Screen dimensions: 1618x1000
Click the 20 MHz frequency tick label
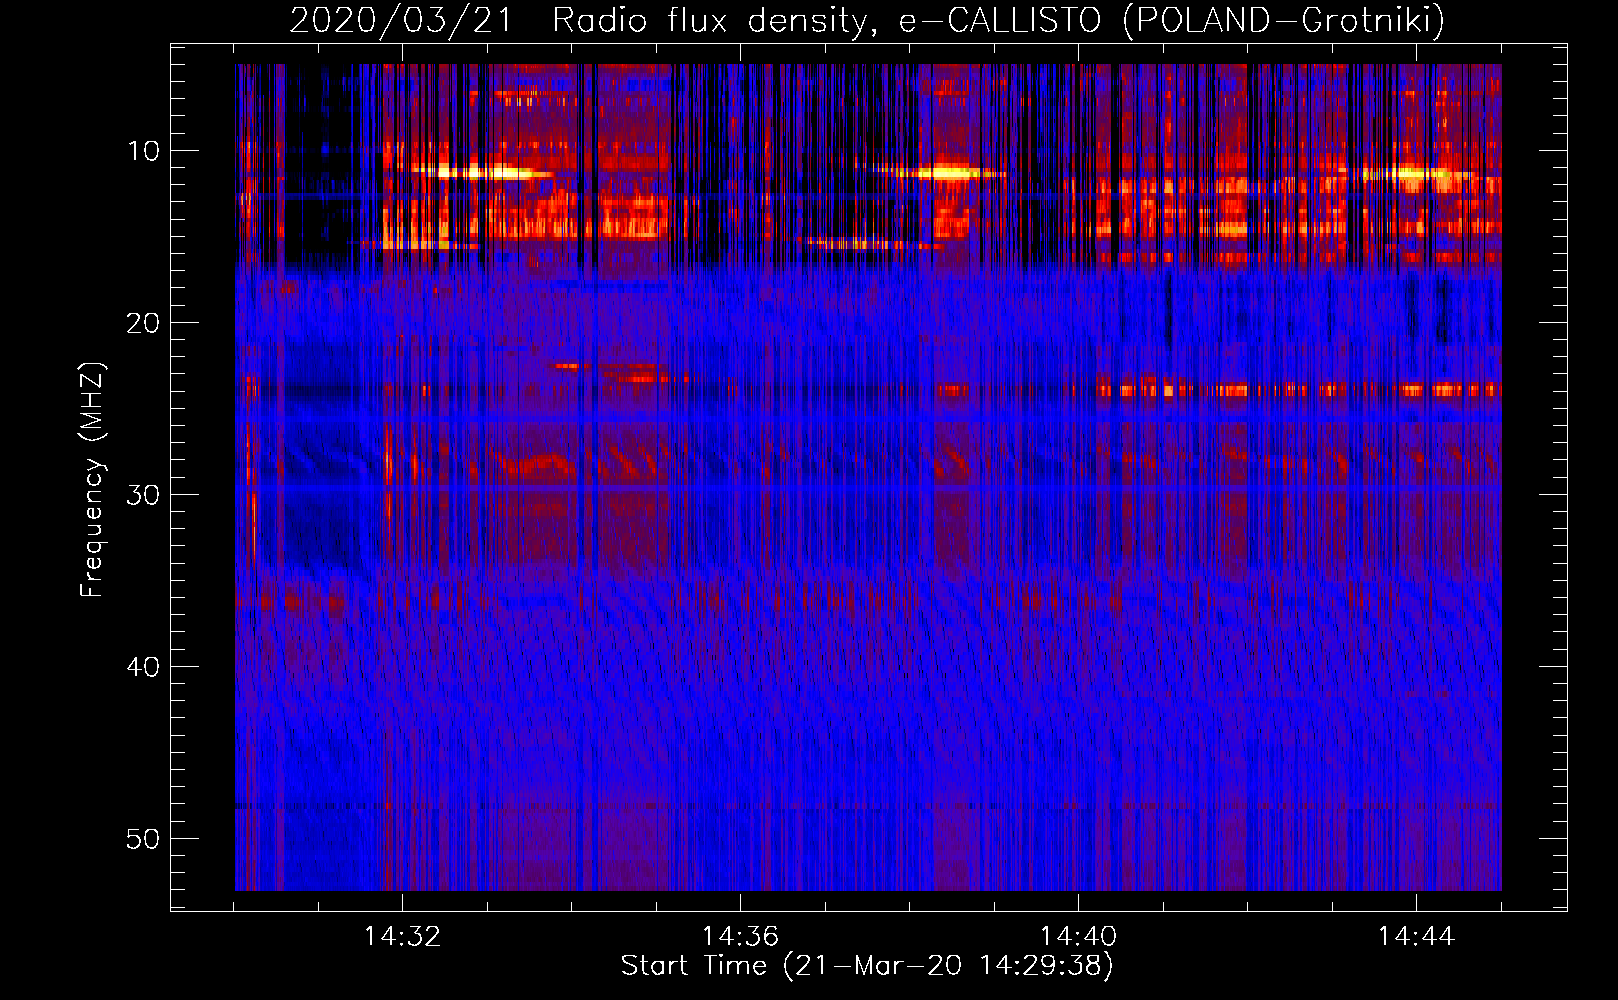coord(143,323)
